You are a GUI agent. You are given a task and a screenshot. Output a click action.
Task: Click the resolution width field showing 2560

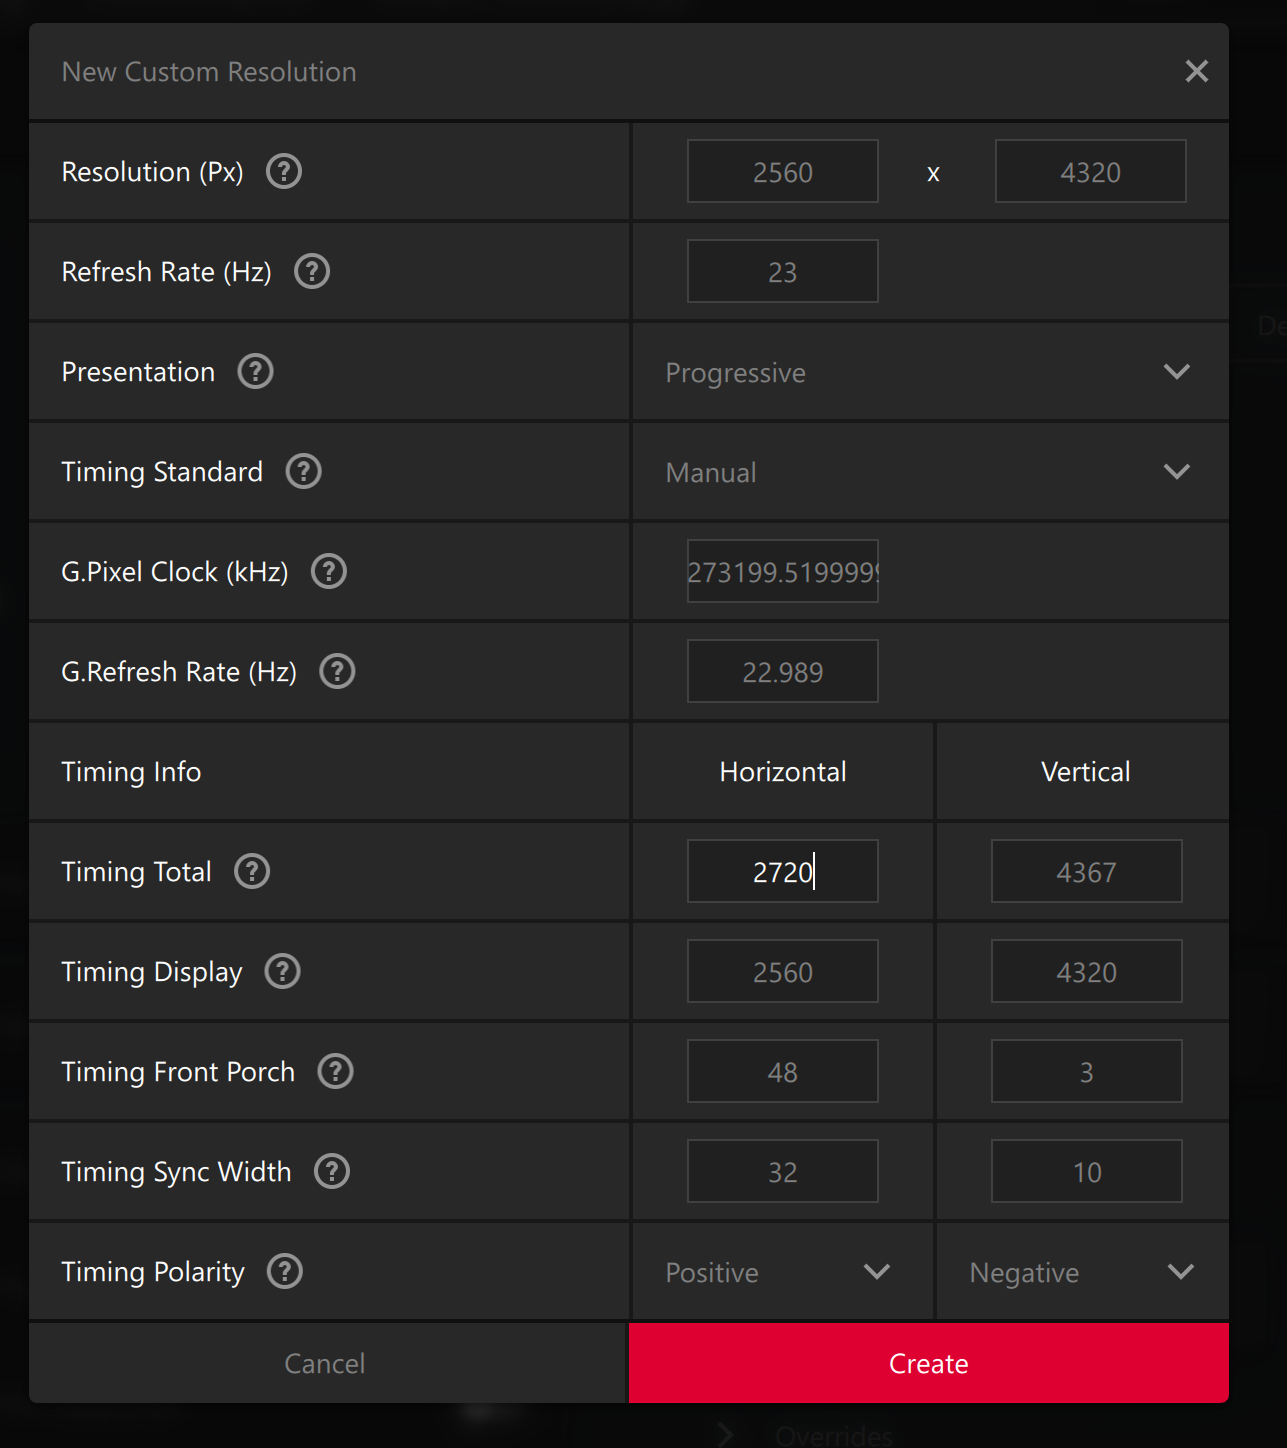(x=782, y=172)
